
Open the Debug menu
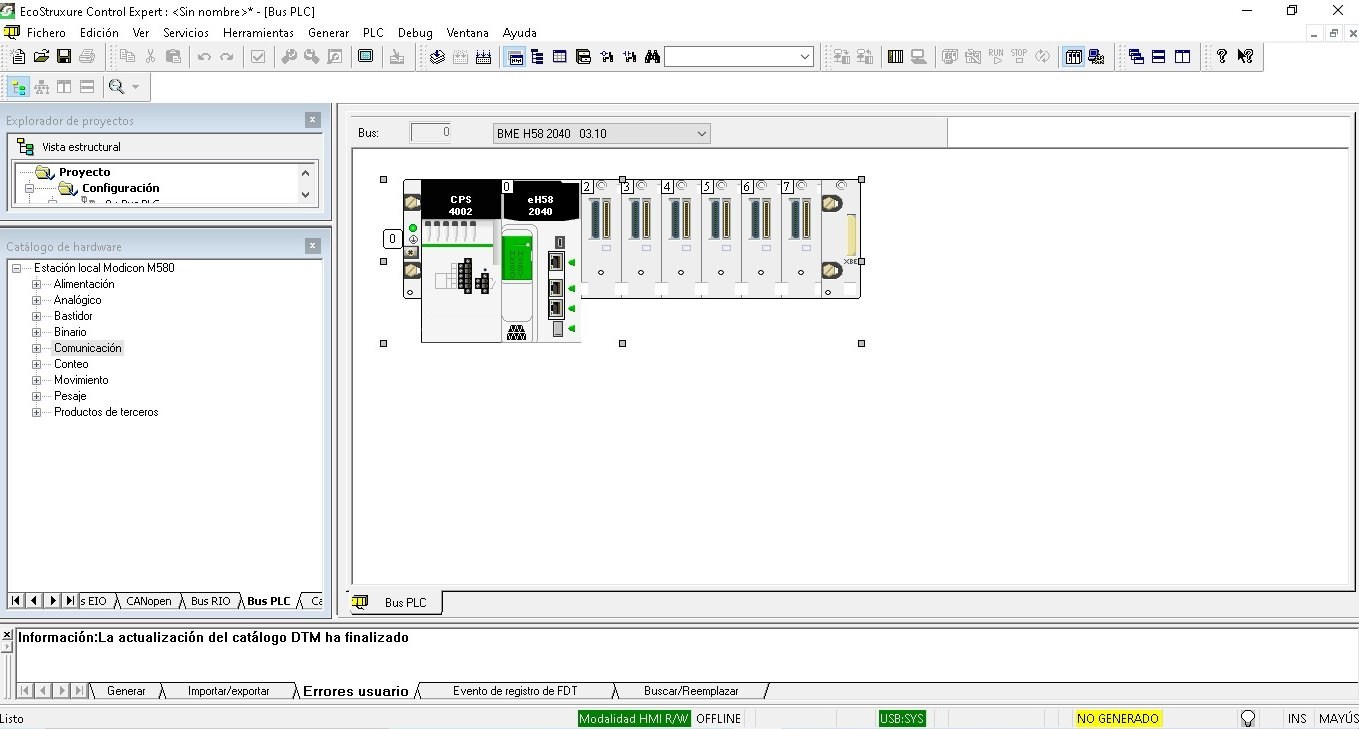point(415,33)
